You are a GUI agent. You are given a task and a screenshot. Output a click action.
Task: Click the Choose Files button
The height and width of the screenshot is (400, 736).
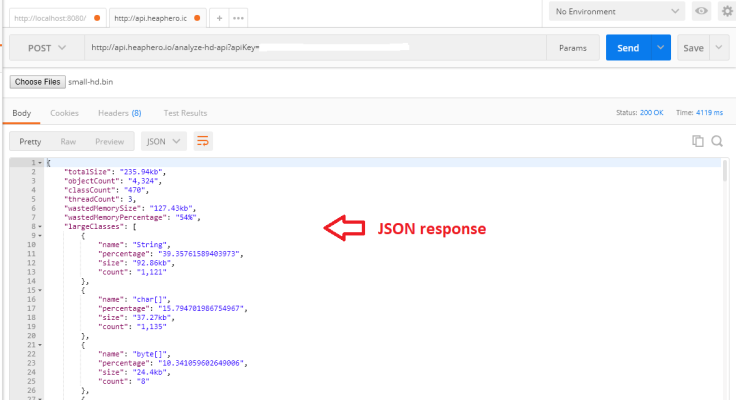click(x=38, y=82)
